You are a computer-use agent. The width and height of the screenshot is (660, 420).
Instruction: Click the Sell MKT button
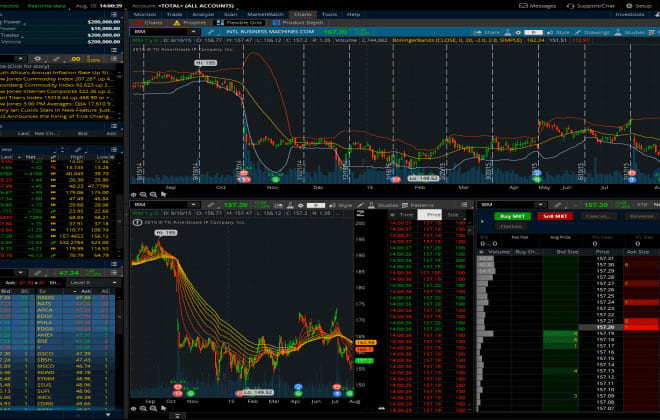(555, 216)
